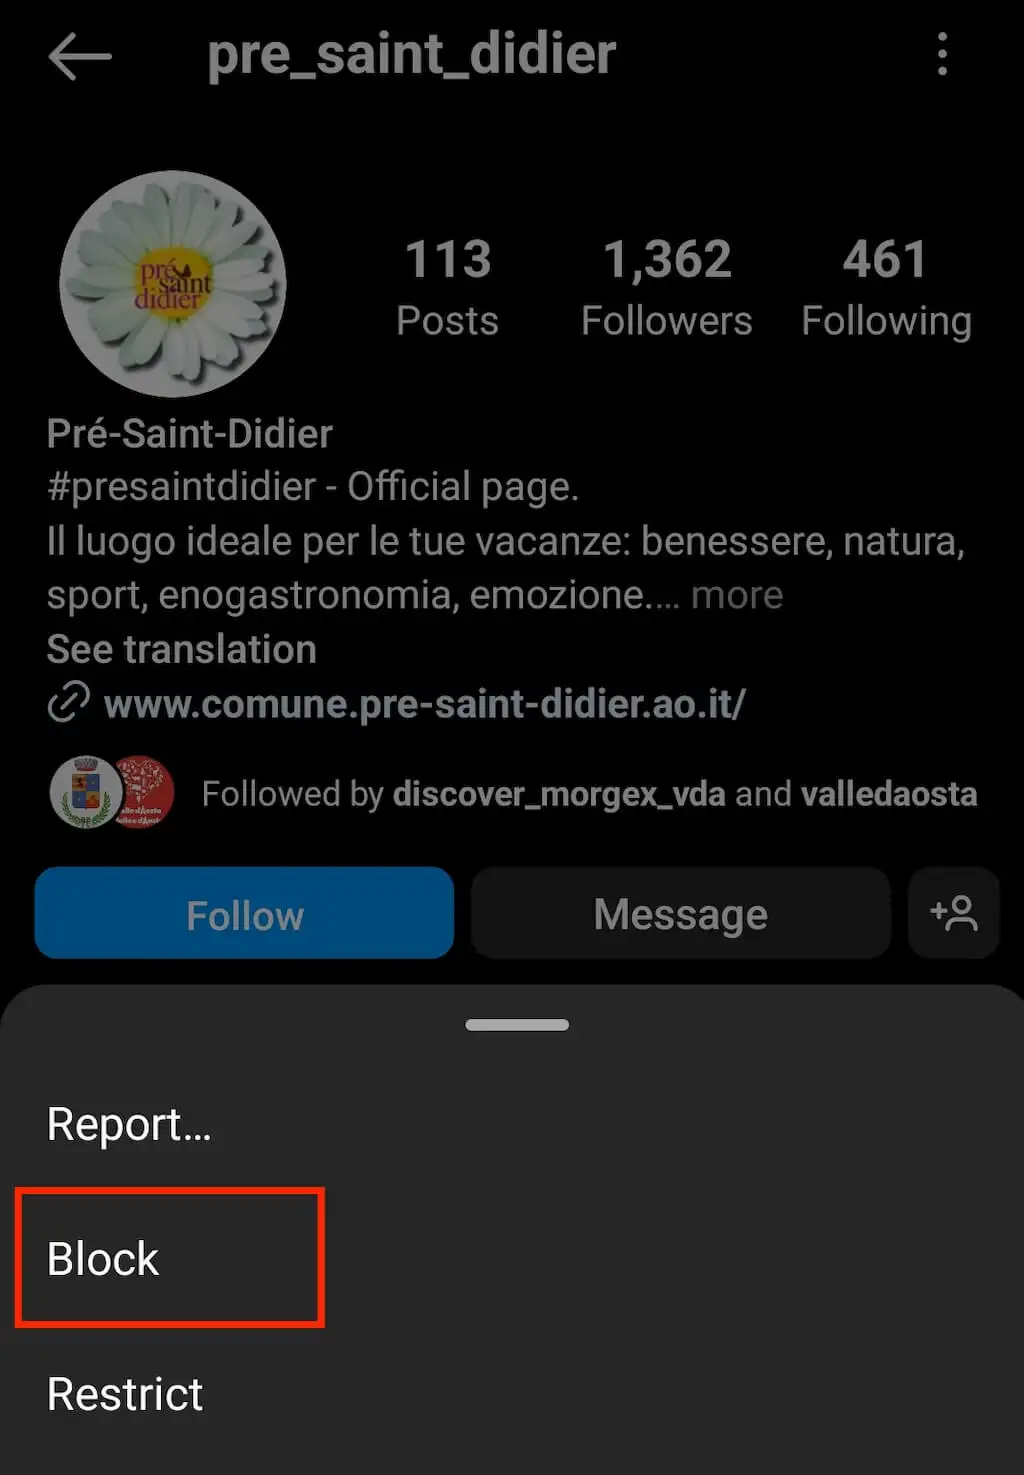View the 1,362 Followers list
This screenshot has height=1475, width=1024.
[667, 288]
